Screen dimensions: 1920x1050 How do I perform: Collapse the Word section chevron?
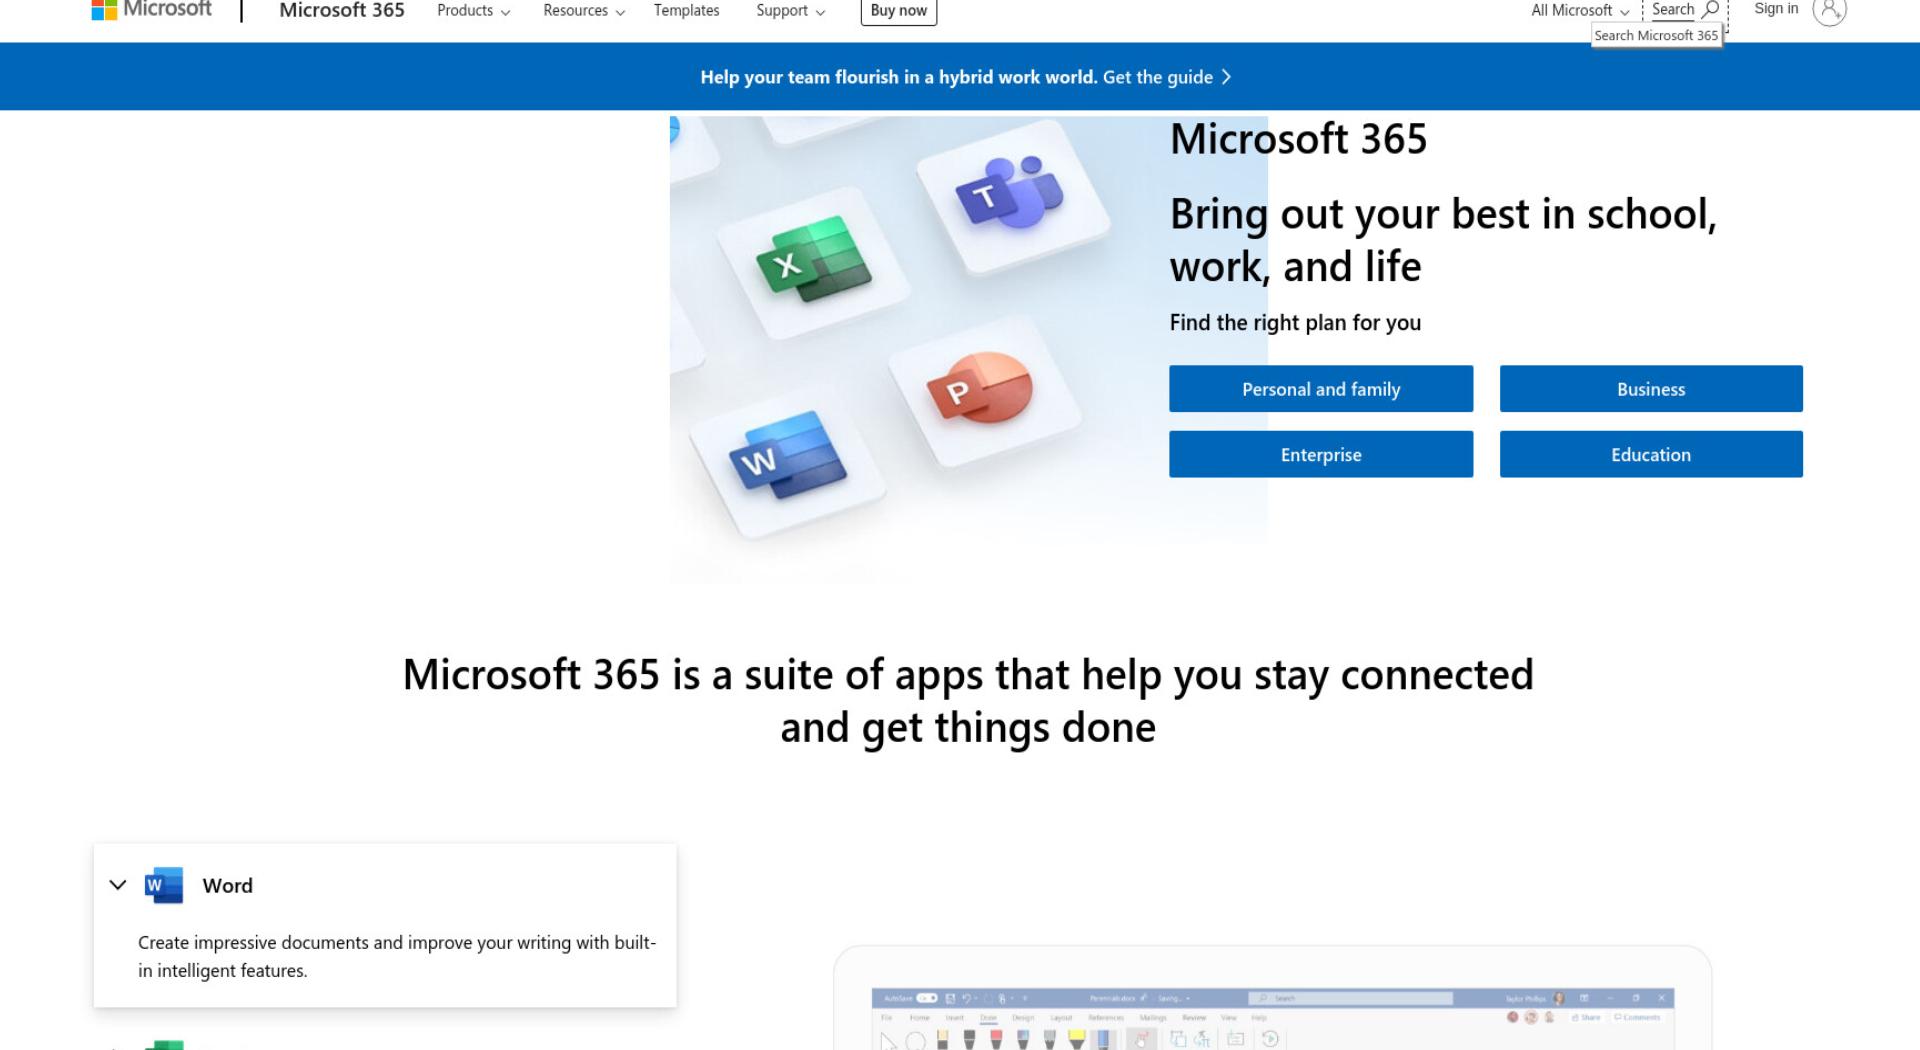coord(118,885)
